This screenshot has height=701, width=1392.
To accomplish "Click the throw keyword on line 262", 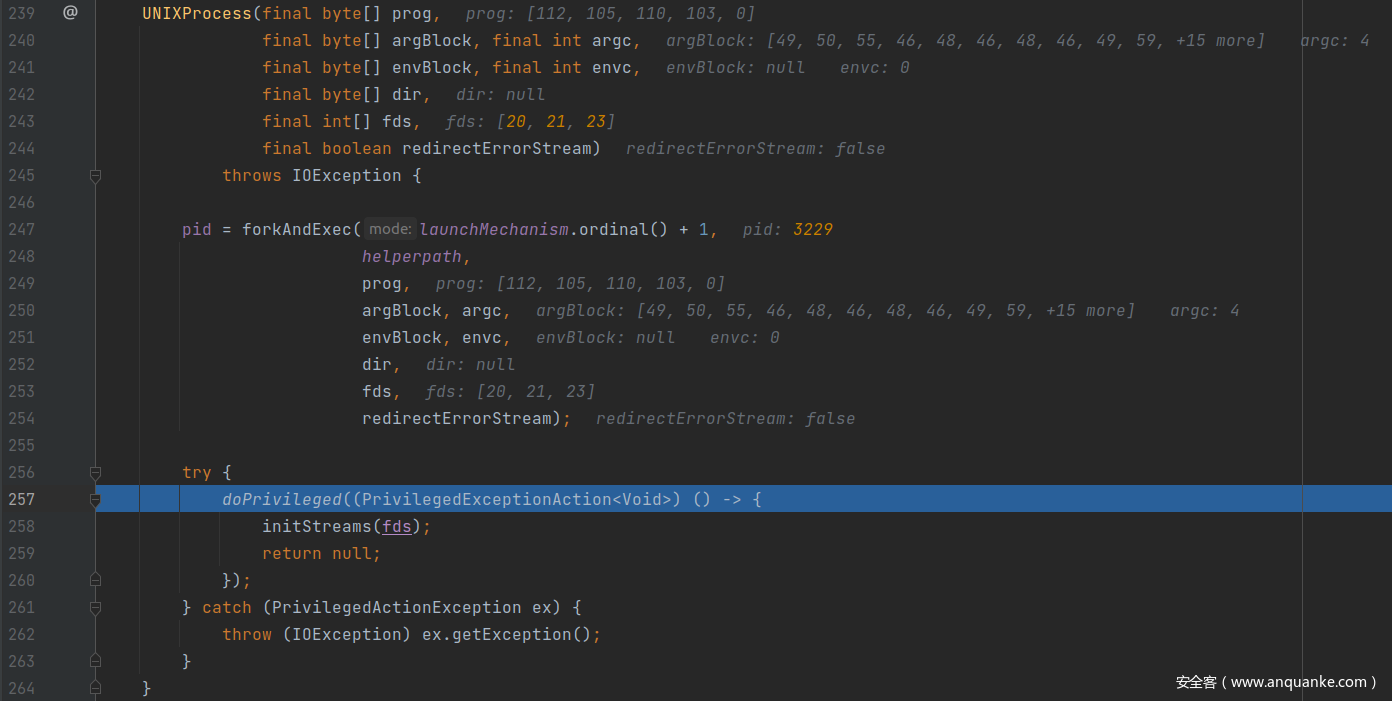I will tap(247, 634).
